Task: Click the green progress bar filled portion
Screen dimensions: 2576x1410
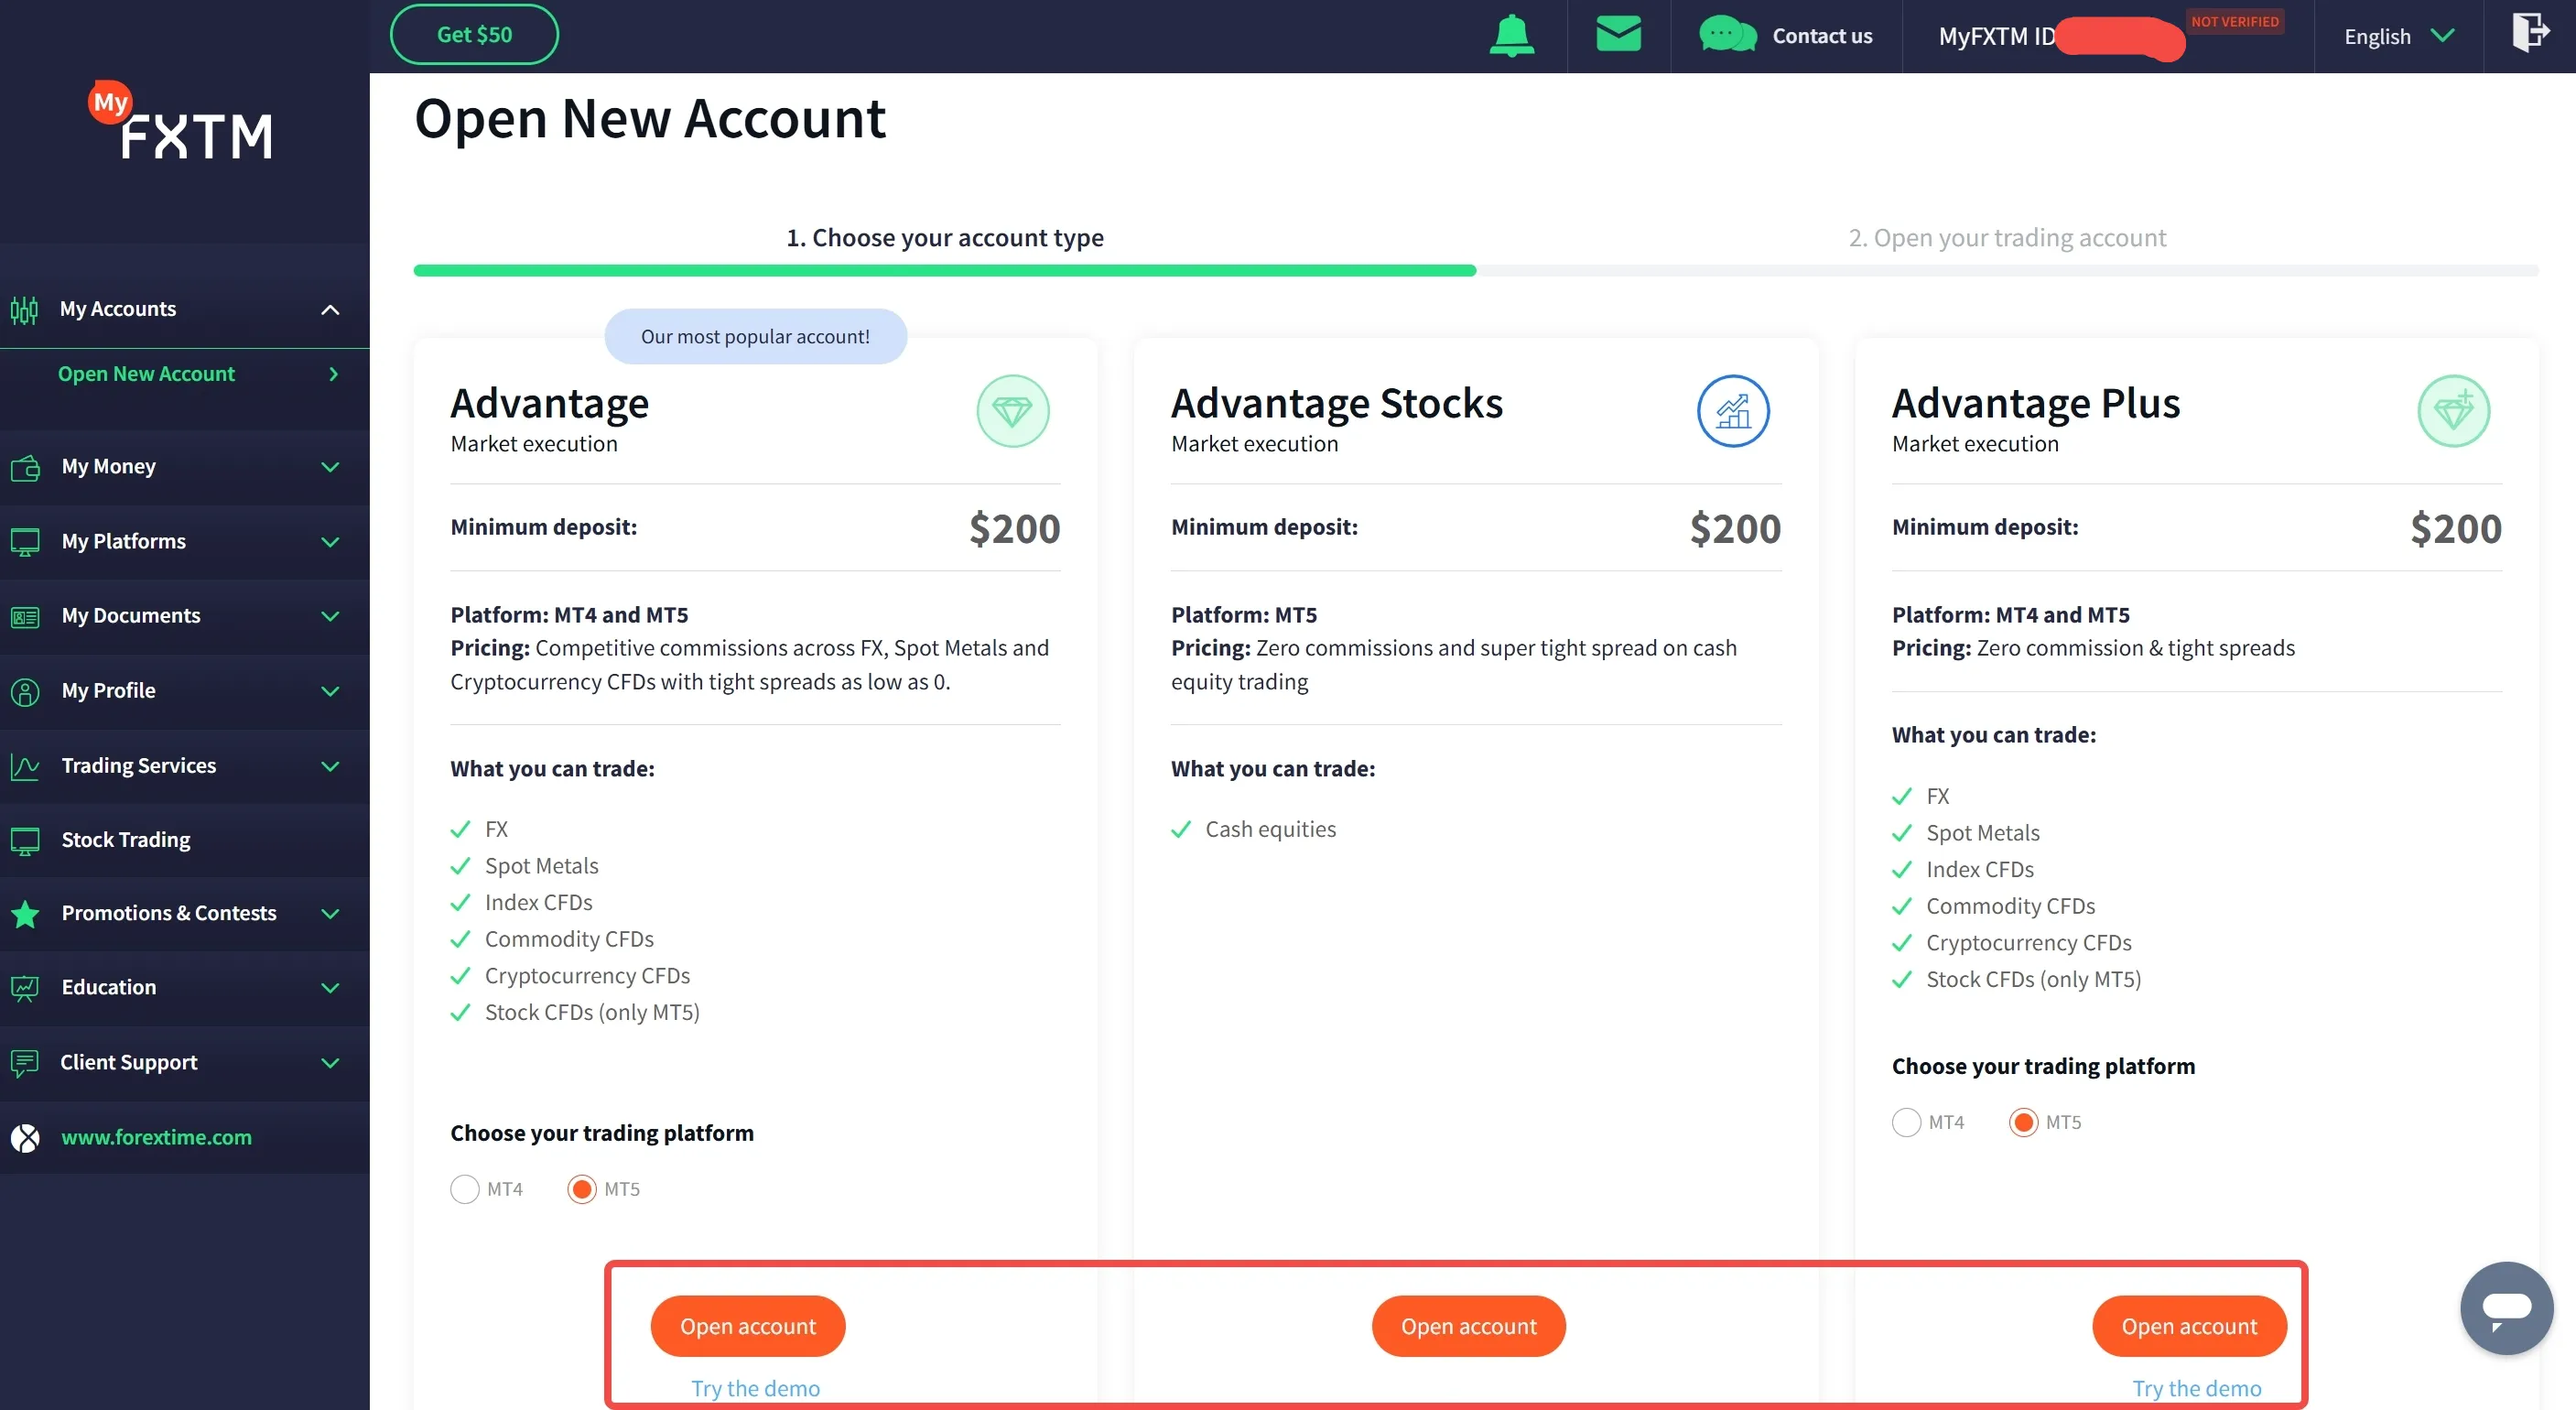Action: (945, 271)
